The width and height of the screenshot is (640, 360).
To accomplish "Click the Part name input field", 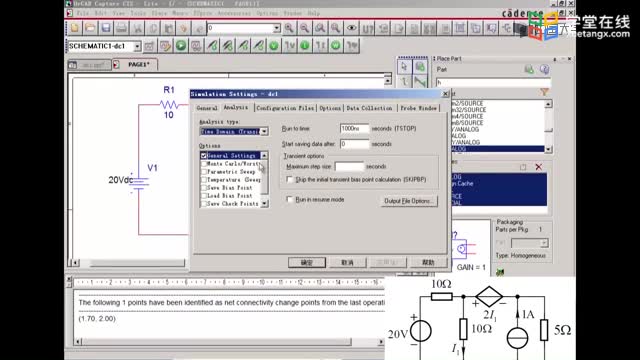I will [493, 82].
